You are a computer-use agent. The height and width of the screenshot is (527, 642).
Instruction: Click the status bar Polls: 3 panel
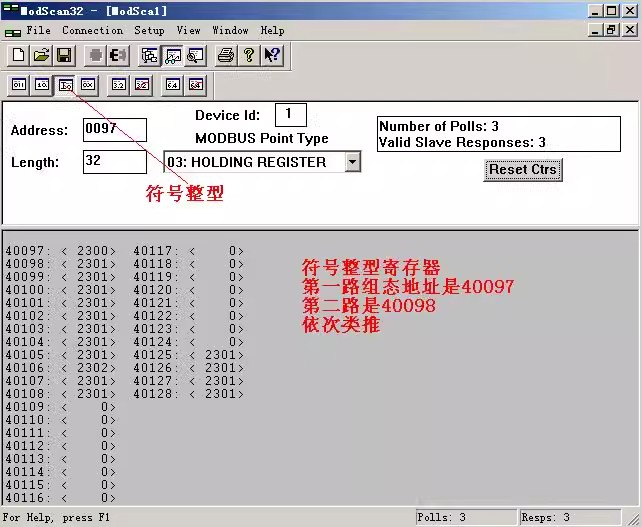(x=466, y=517)
